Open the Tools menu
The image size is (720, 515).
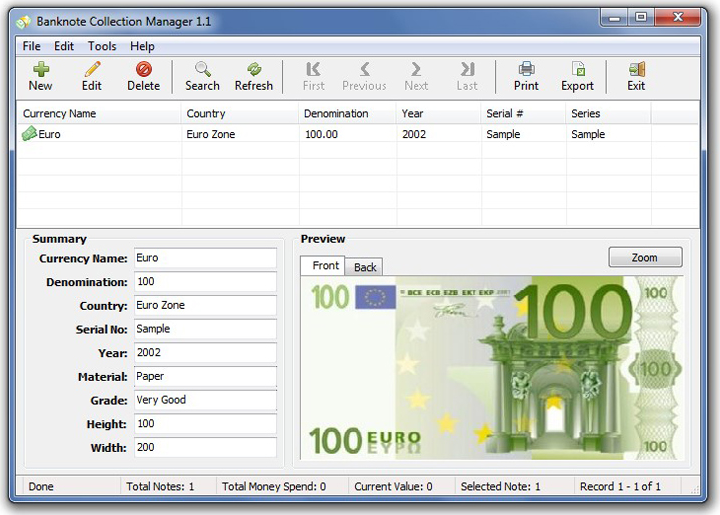click(x=102, y=46)
